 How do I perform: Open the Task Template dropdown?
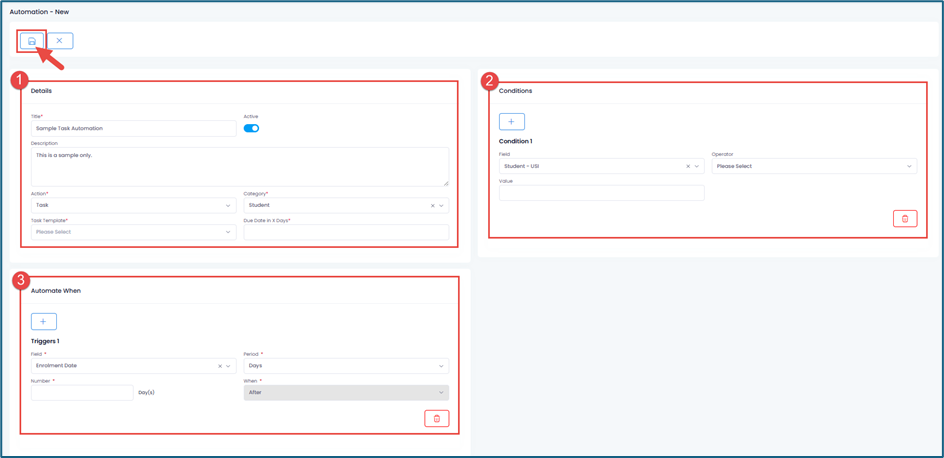(133, 232)
